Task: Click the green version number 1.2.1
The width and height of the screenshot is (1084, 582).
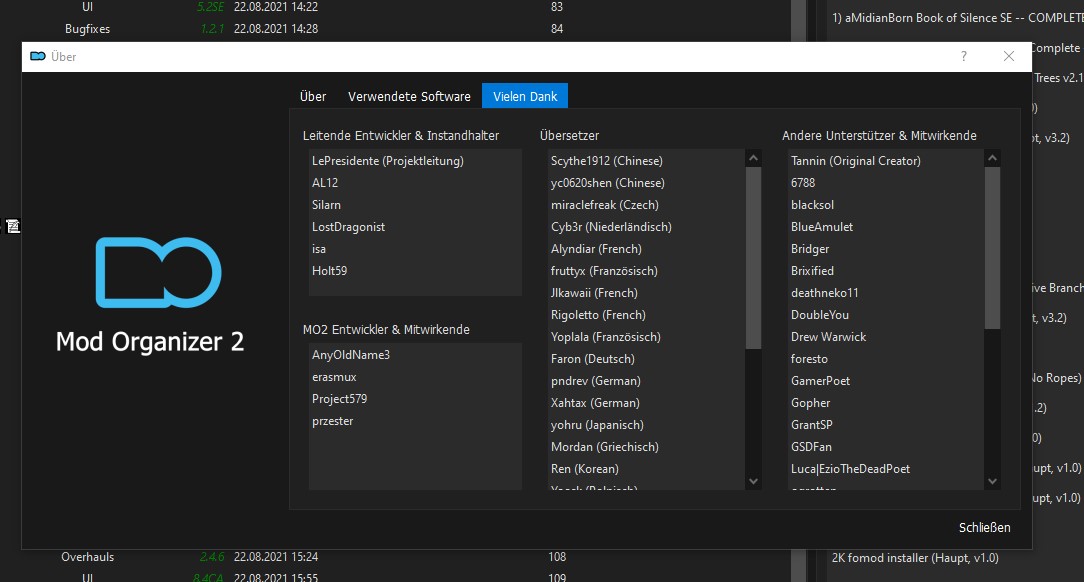Action: click(210, 28)
